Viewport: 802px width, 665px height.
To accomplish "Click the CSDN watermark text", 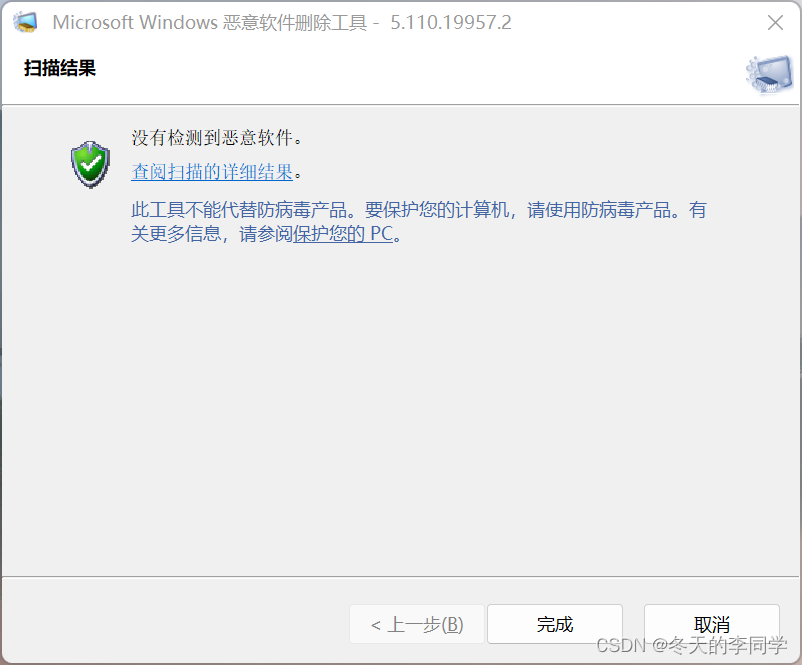I will point(692,646).
